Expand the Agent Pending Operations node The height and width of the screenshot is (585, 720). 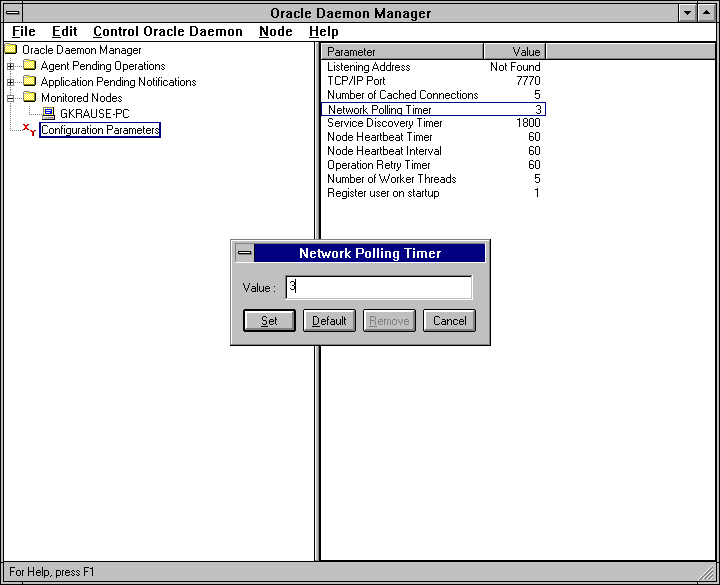point(11,66)
